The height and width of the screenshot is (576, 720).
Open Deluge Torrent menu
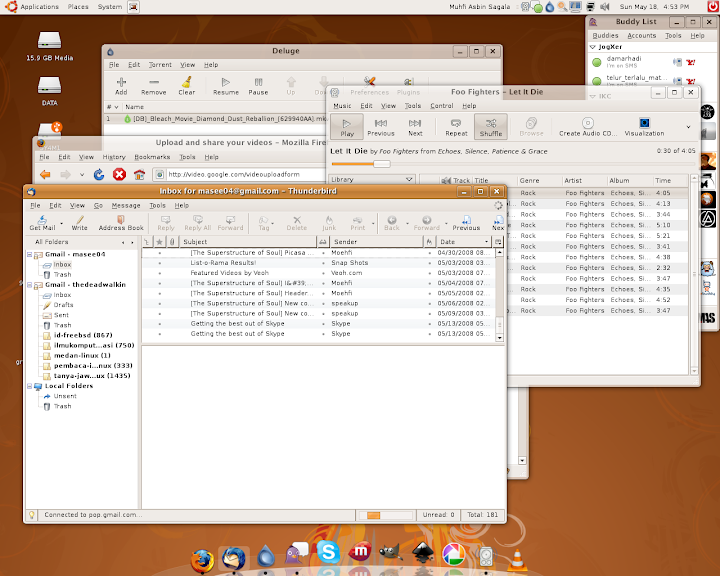click(160, 65)
